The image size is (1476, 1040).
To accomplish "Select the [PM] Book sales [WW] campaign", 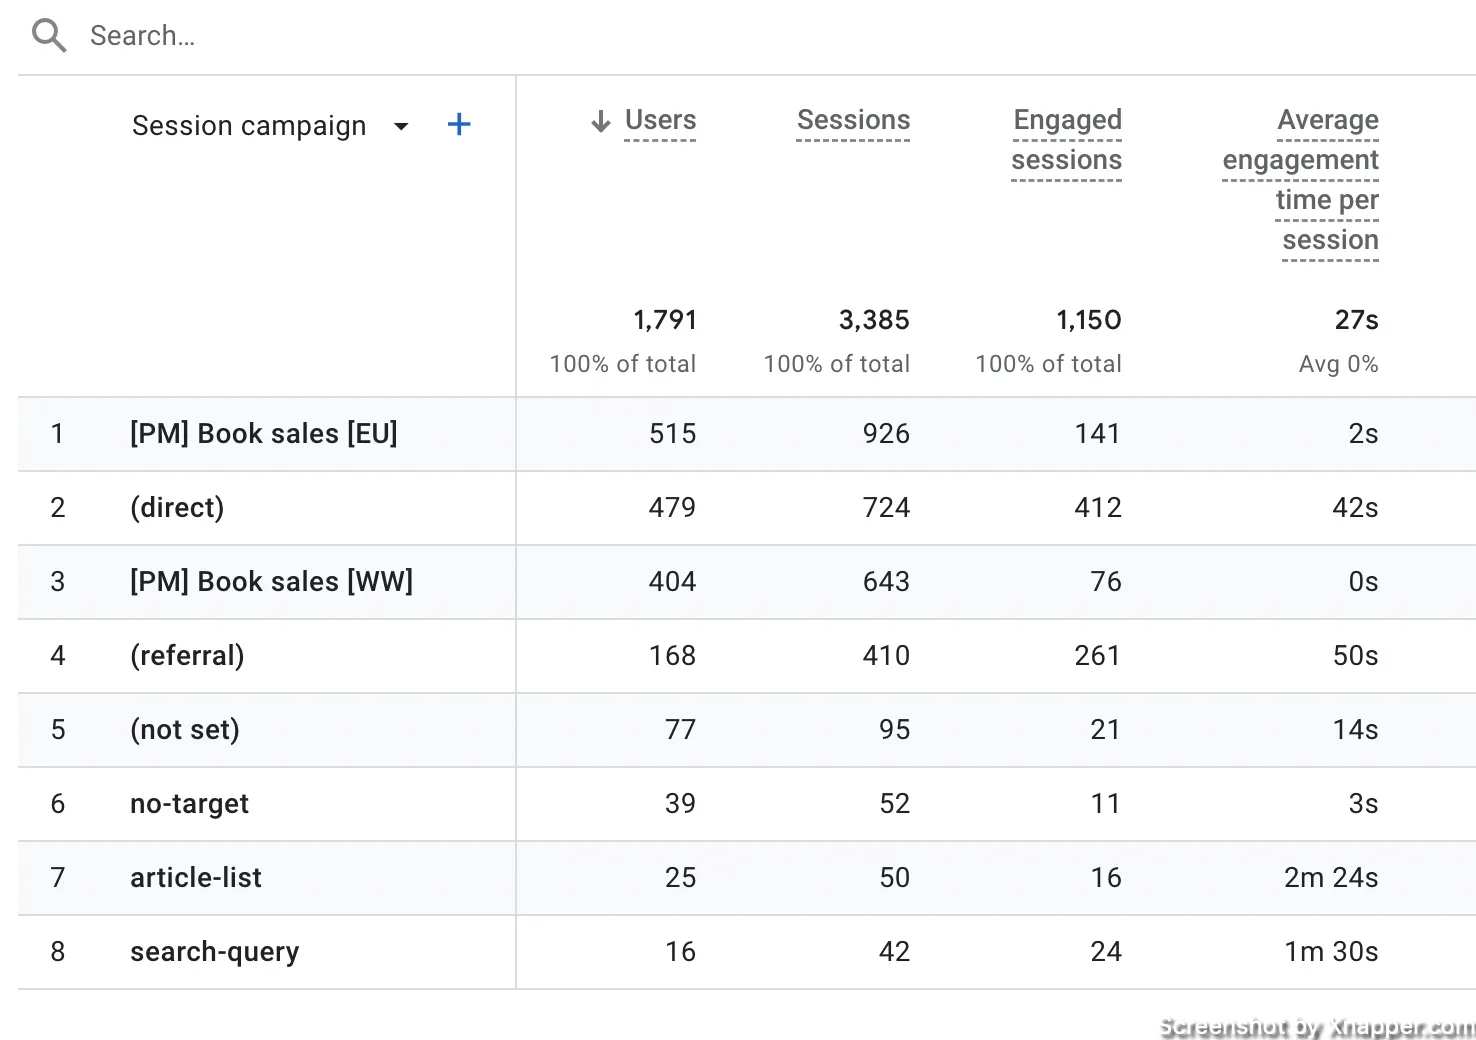I will pos(272,582).
